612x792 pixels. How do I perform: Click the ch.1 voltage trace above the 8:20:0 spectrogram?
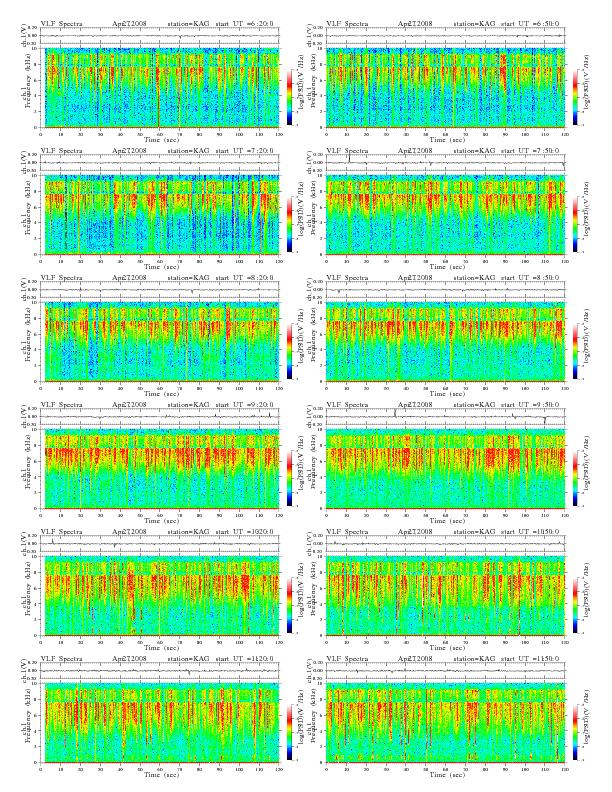(x=160, y=289)
